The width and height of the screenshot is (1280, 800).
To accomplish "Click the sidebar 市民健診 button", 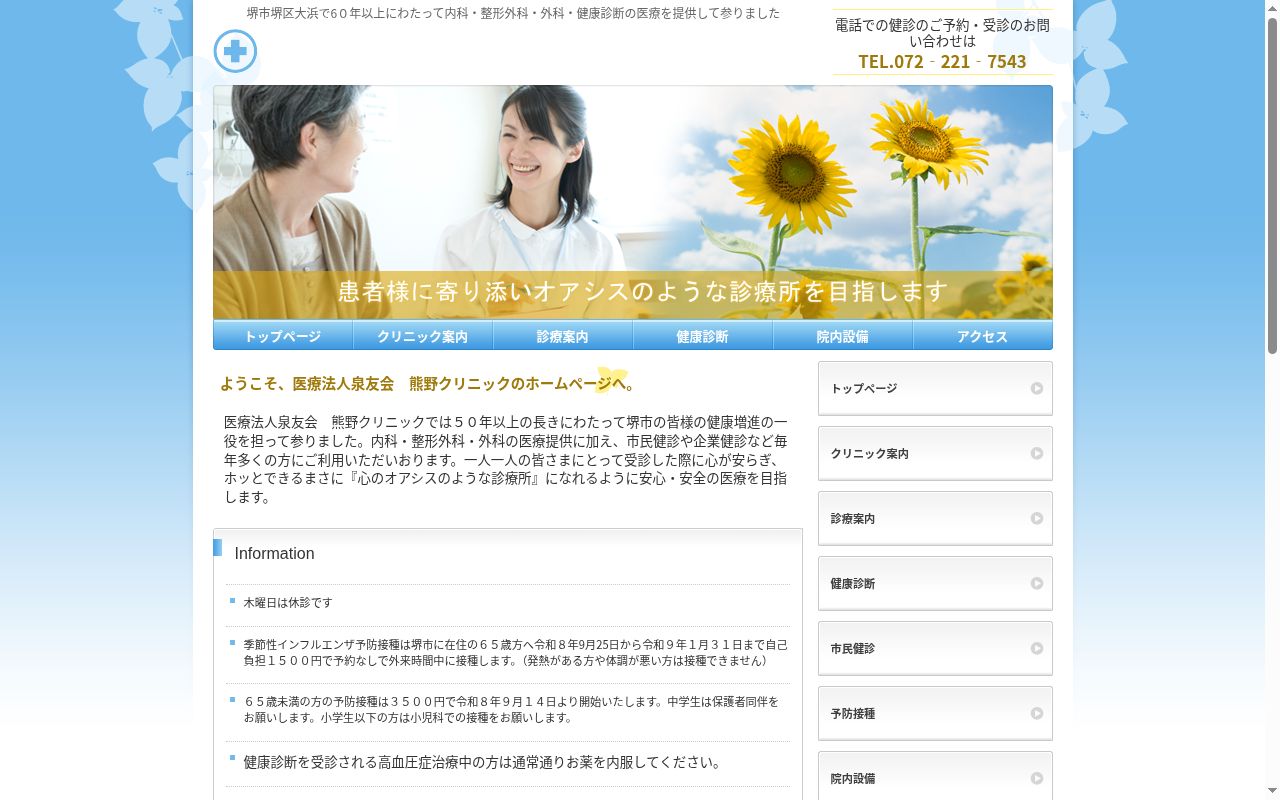I will coord(935,648).
